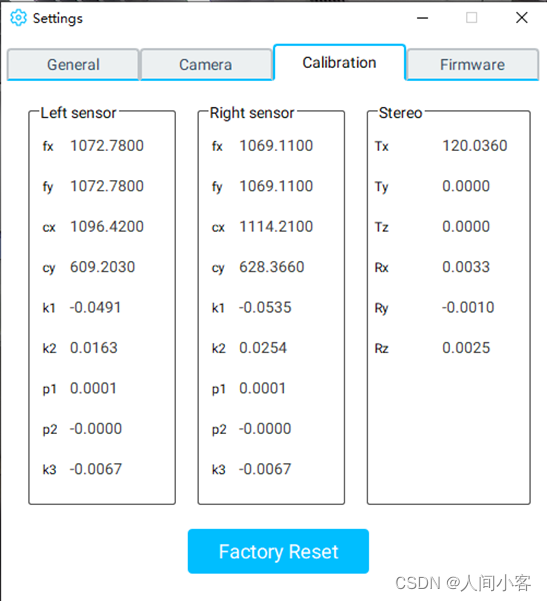Minimize the Settings window
The width and height of the screenshot is (547, 601).
422,18
